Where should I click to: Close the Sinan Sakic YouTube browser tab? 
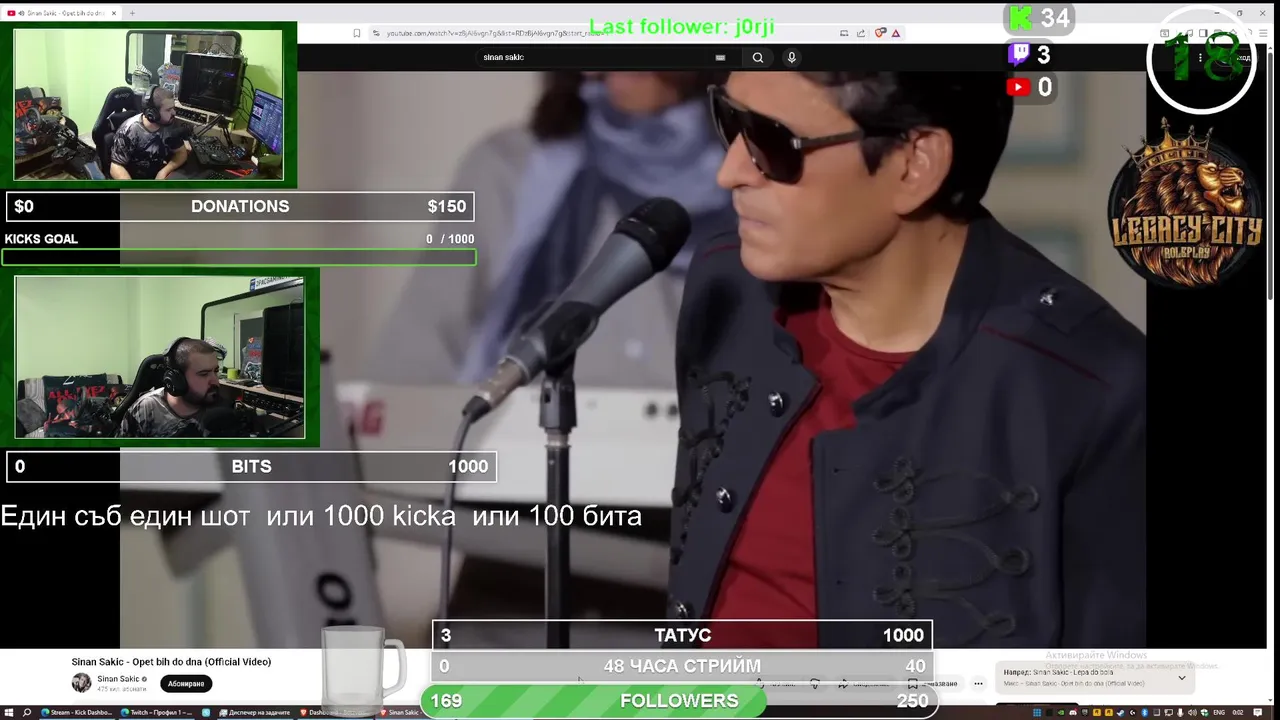point(114,13)
